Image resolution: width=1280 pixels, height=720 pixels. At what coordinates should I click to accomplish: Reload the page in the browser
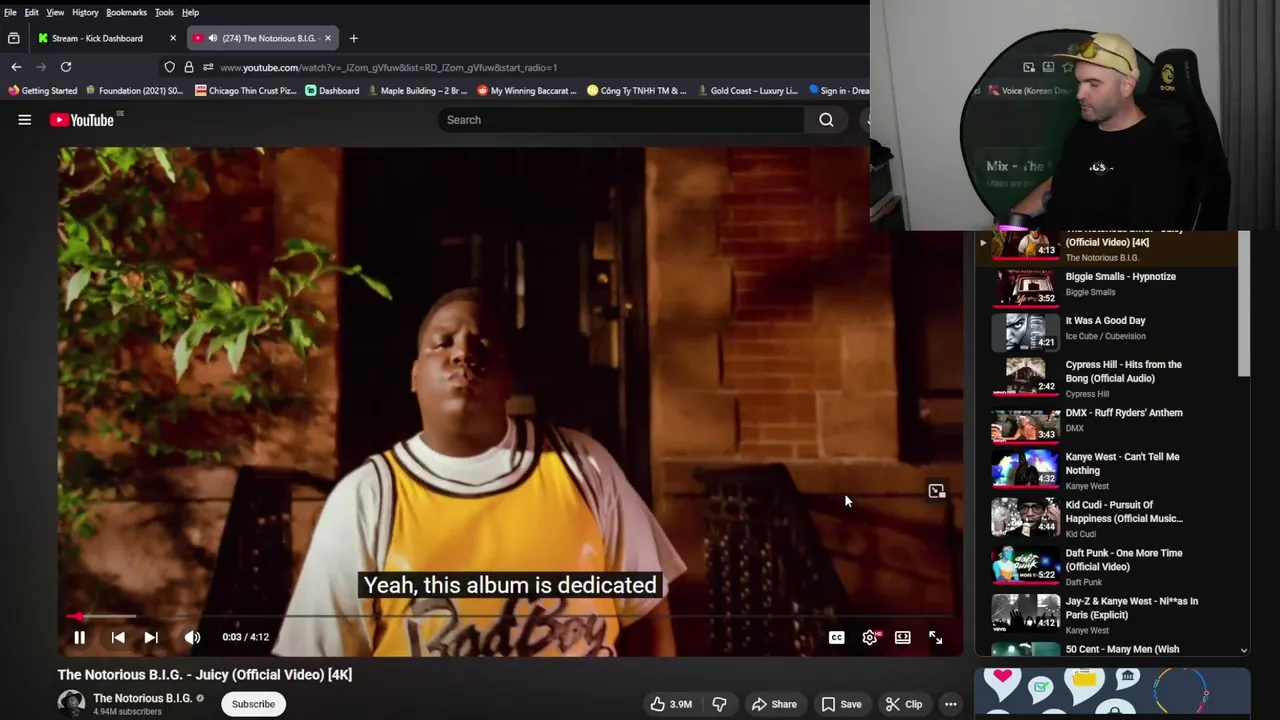click(x=66, y=67)
